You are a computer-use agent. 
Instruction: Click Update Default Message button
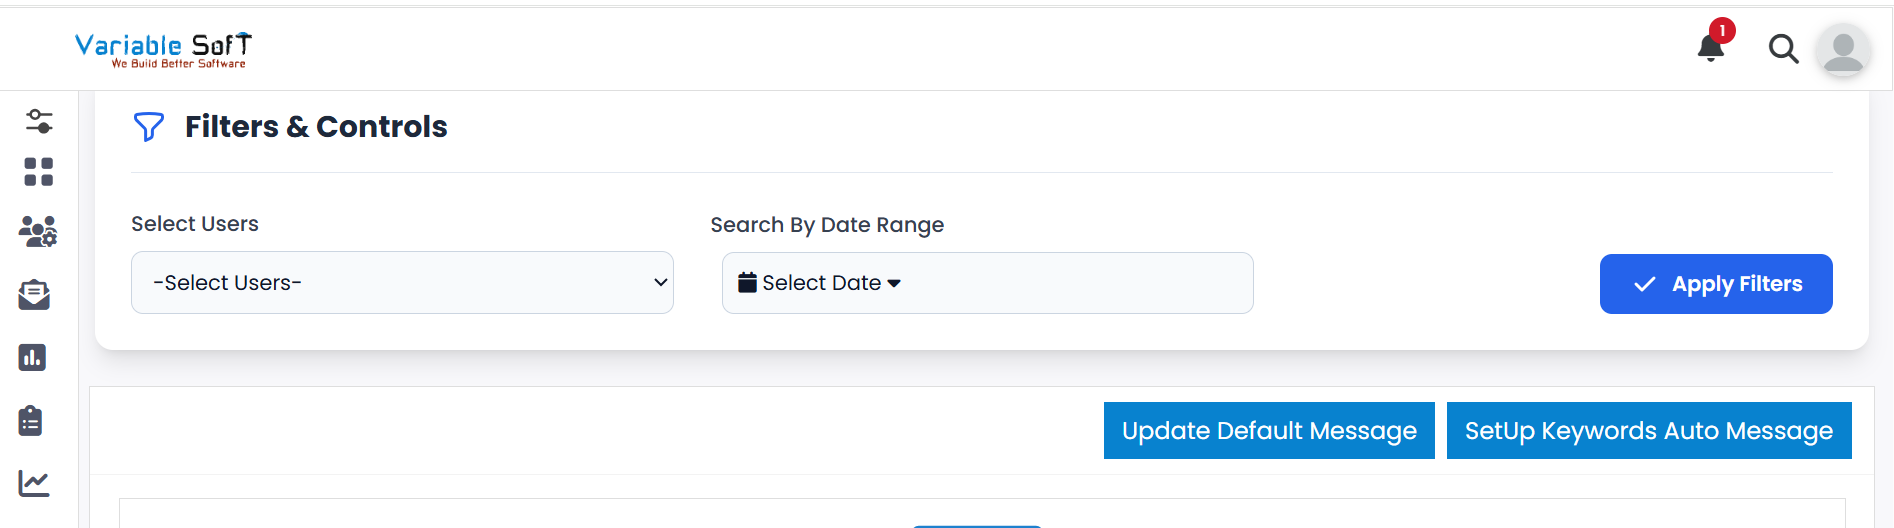[1269, 431]
